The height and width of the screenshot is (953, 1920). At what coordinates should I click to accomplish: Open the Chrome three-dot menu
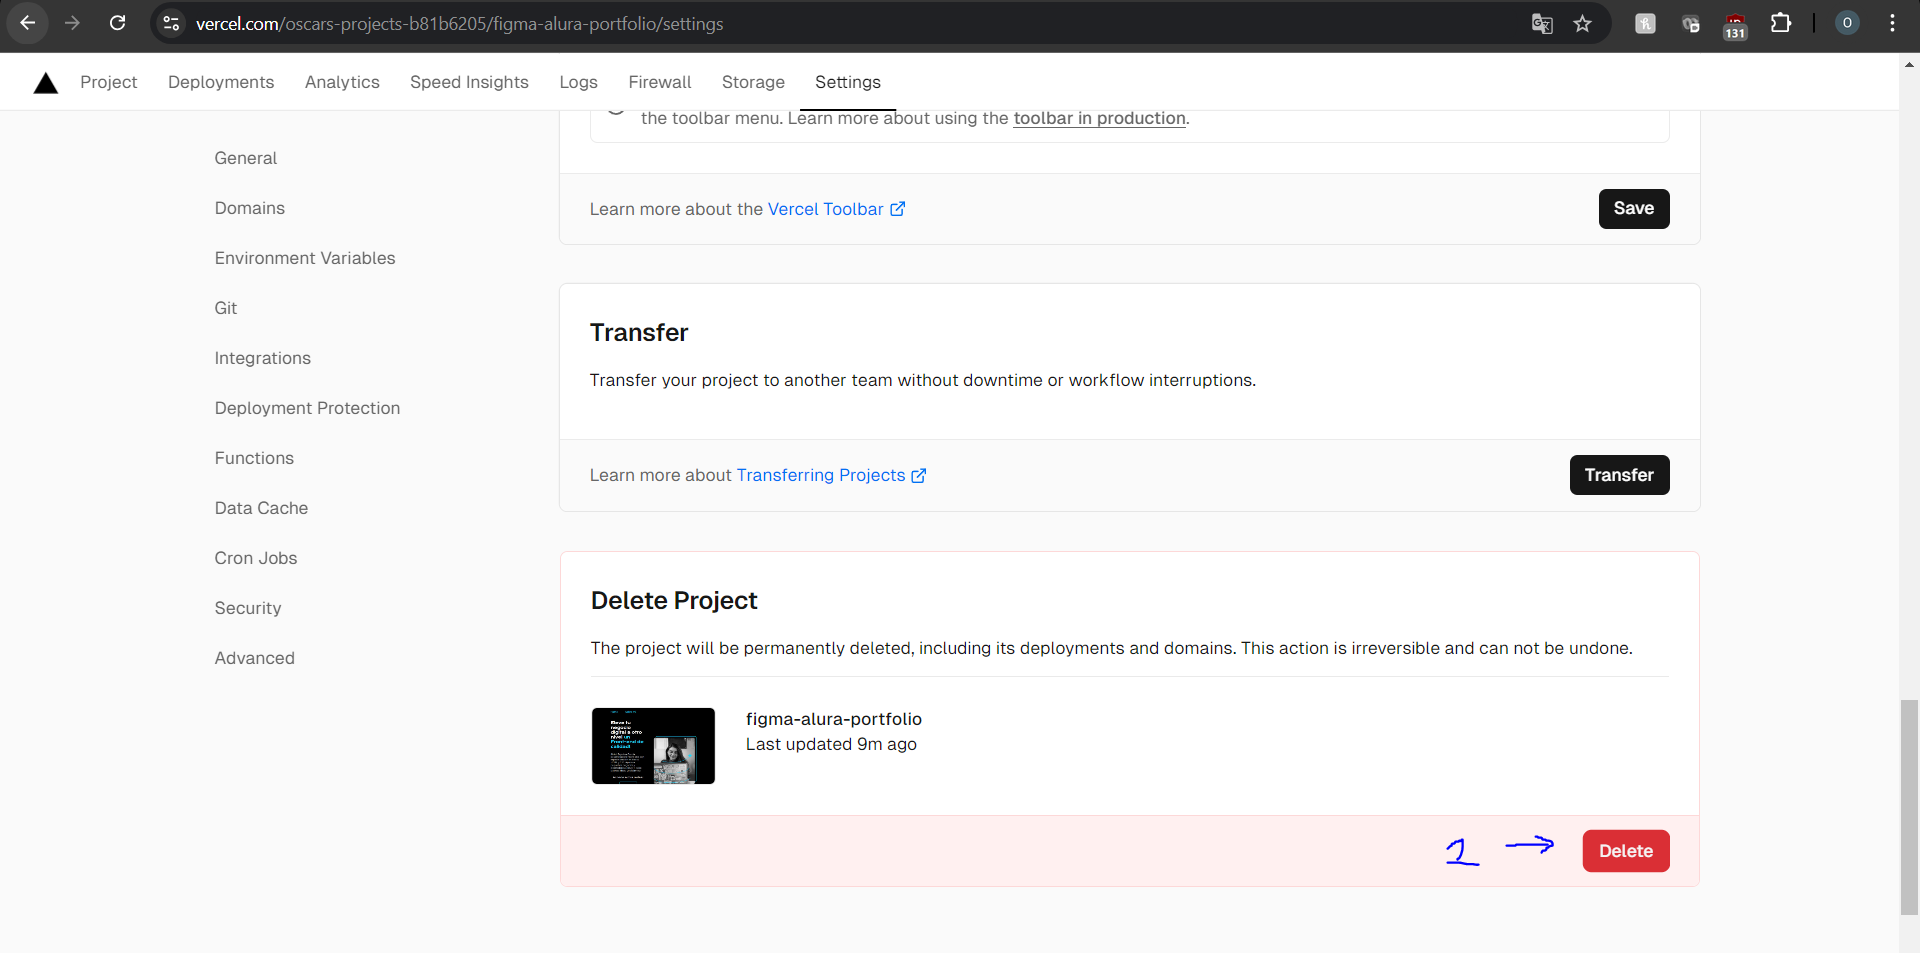click(x=1892, y=23)
